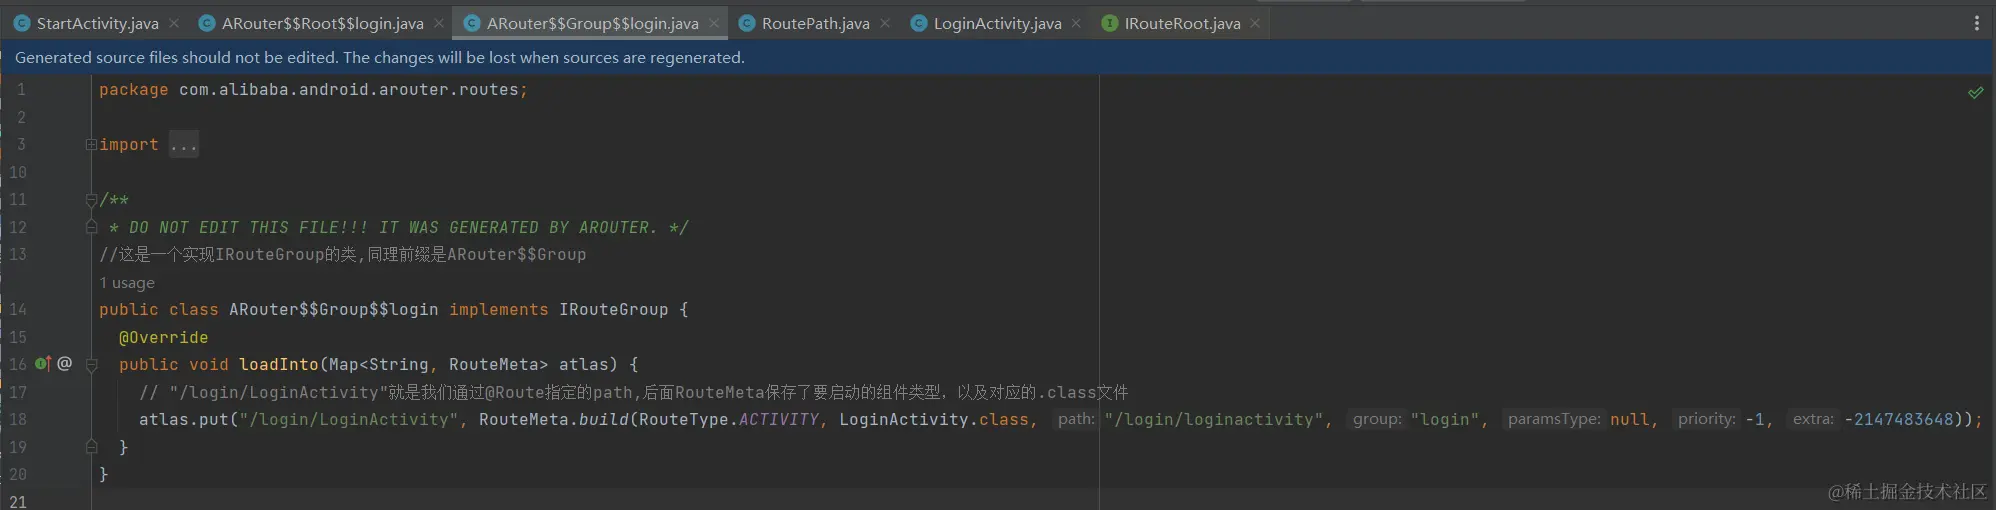The width and height of the screenshot is (1996, 510).
Task: Click the fold end marker on line 19
Action: (x=91, y=447)
